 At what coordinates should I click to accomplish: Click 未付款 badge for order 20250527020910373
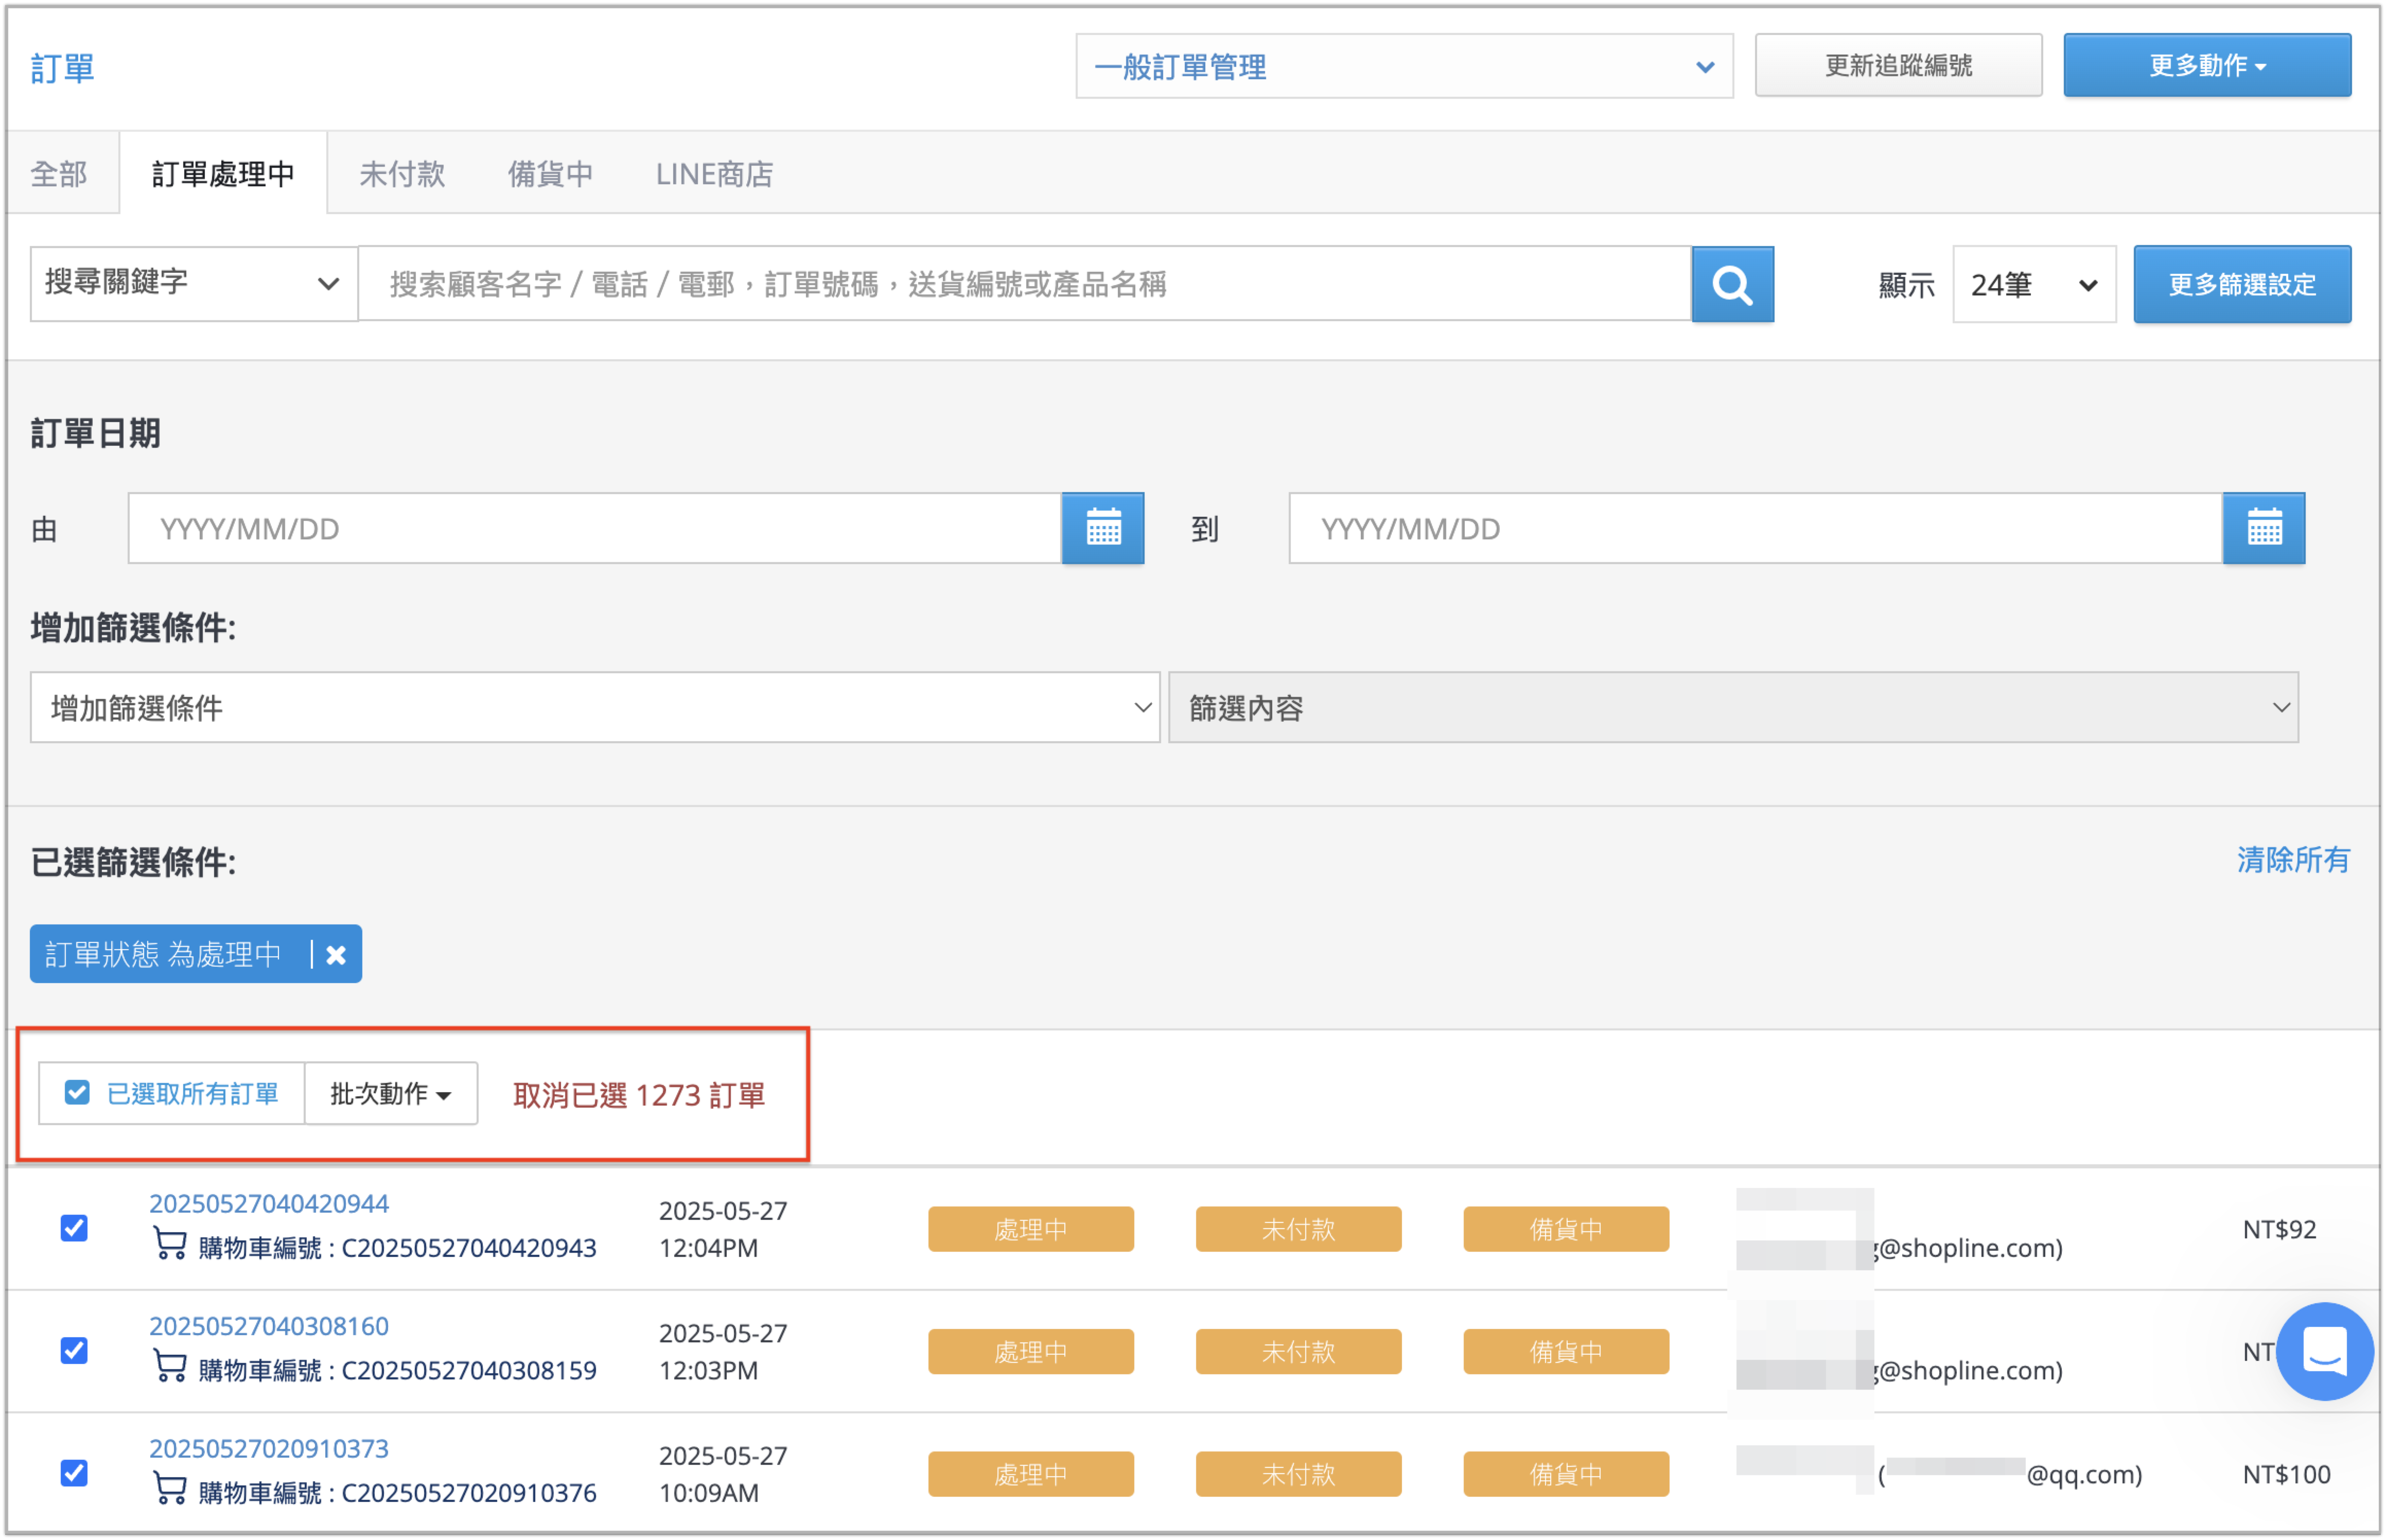[1298, 1474]
